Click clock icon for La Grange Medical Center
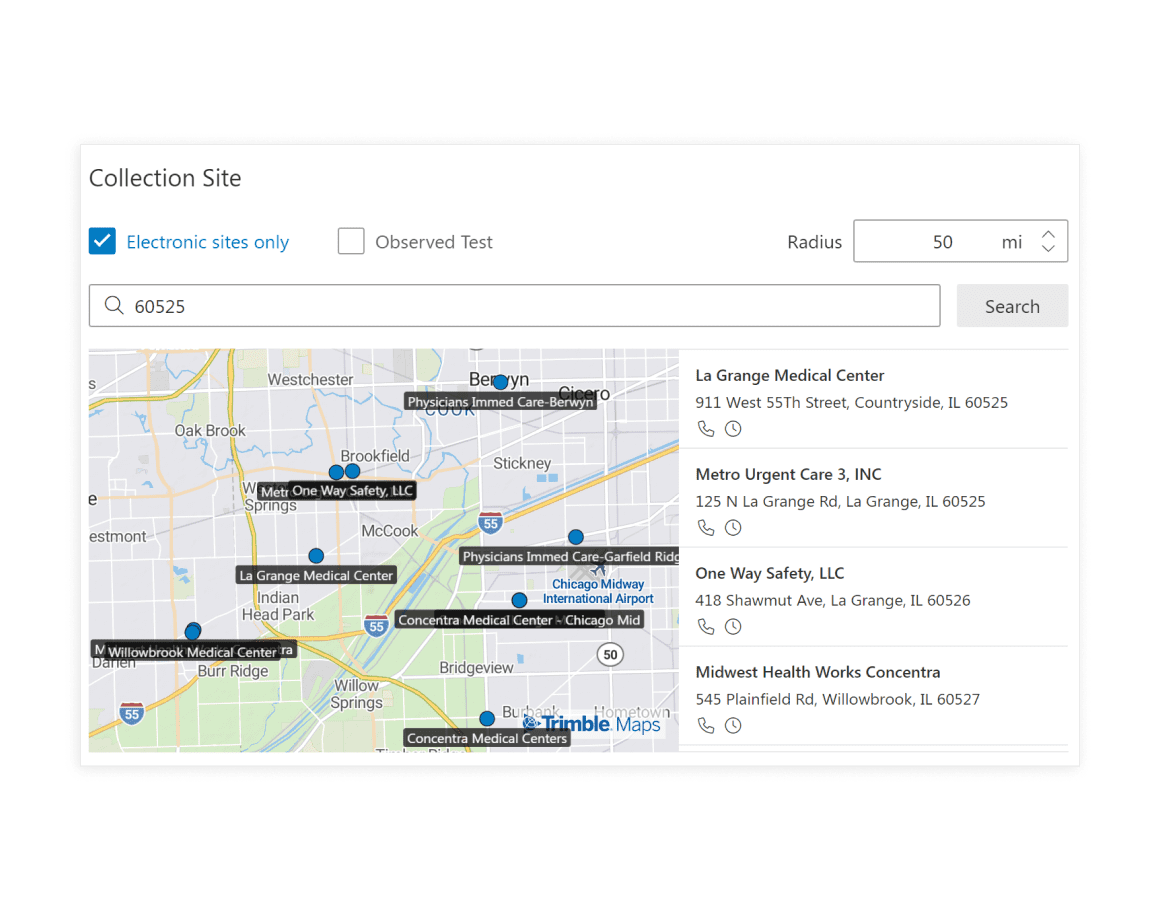Image resolution: width=1160 pixels, height=910 pixels. [x=733, y=429]
